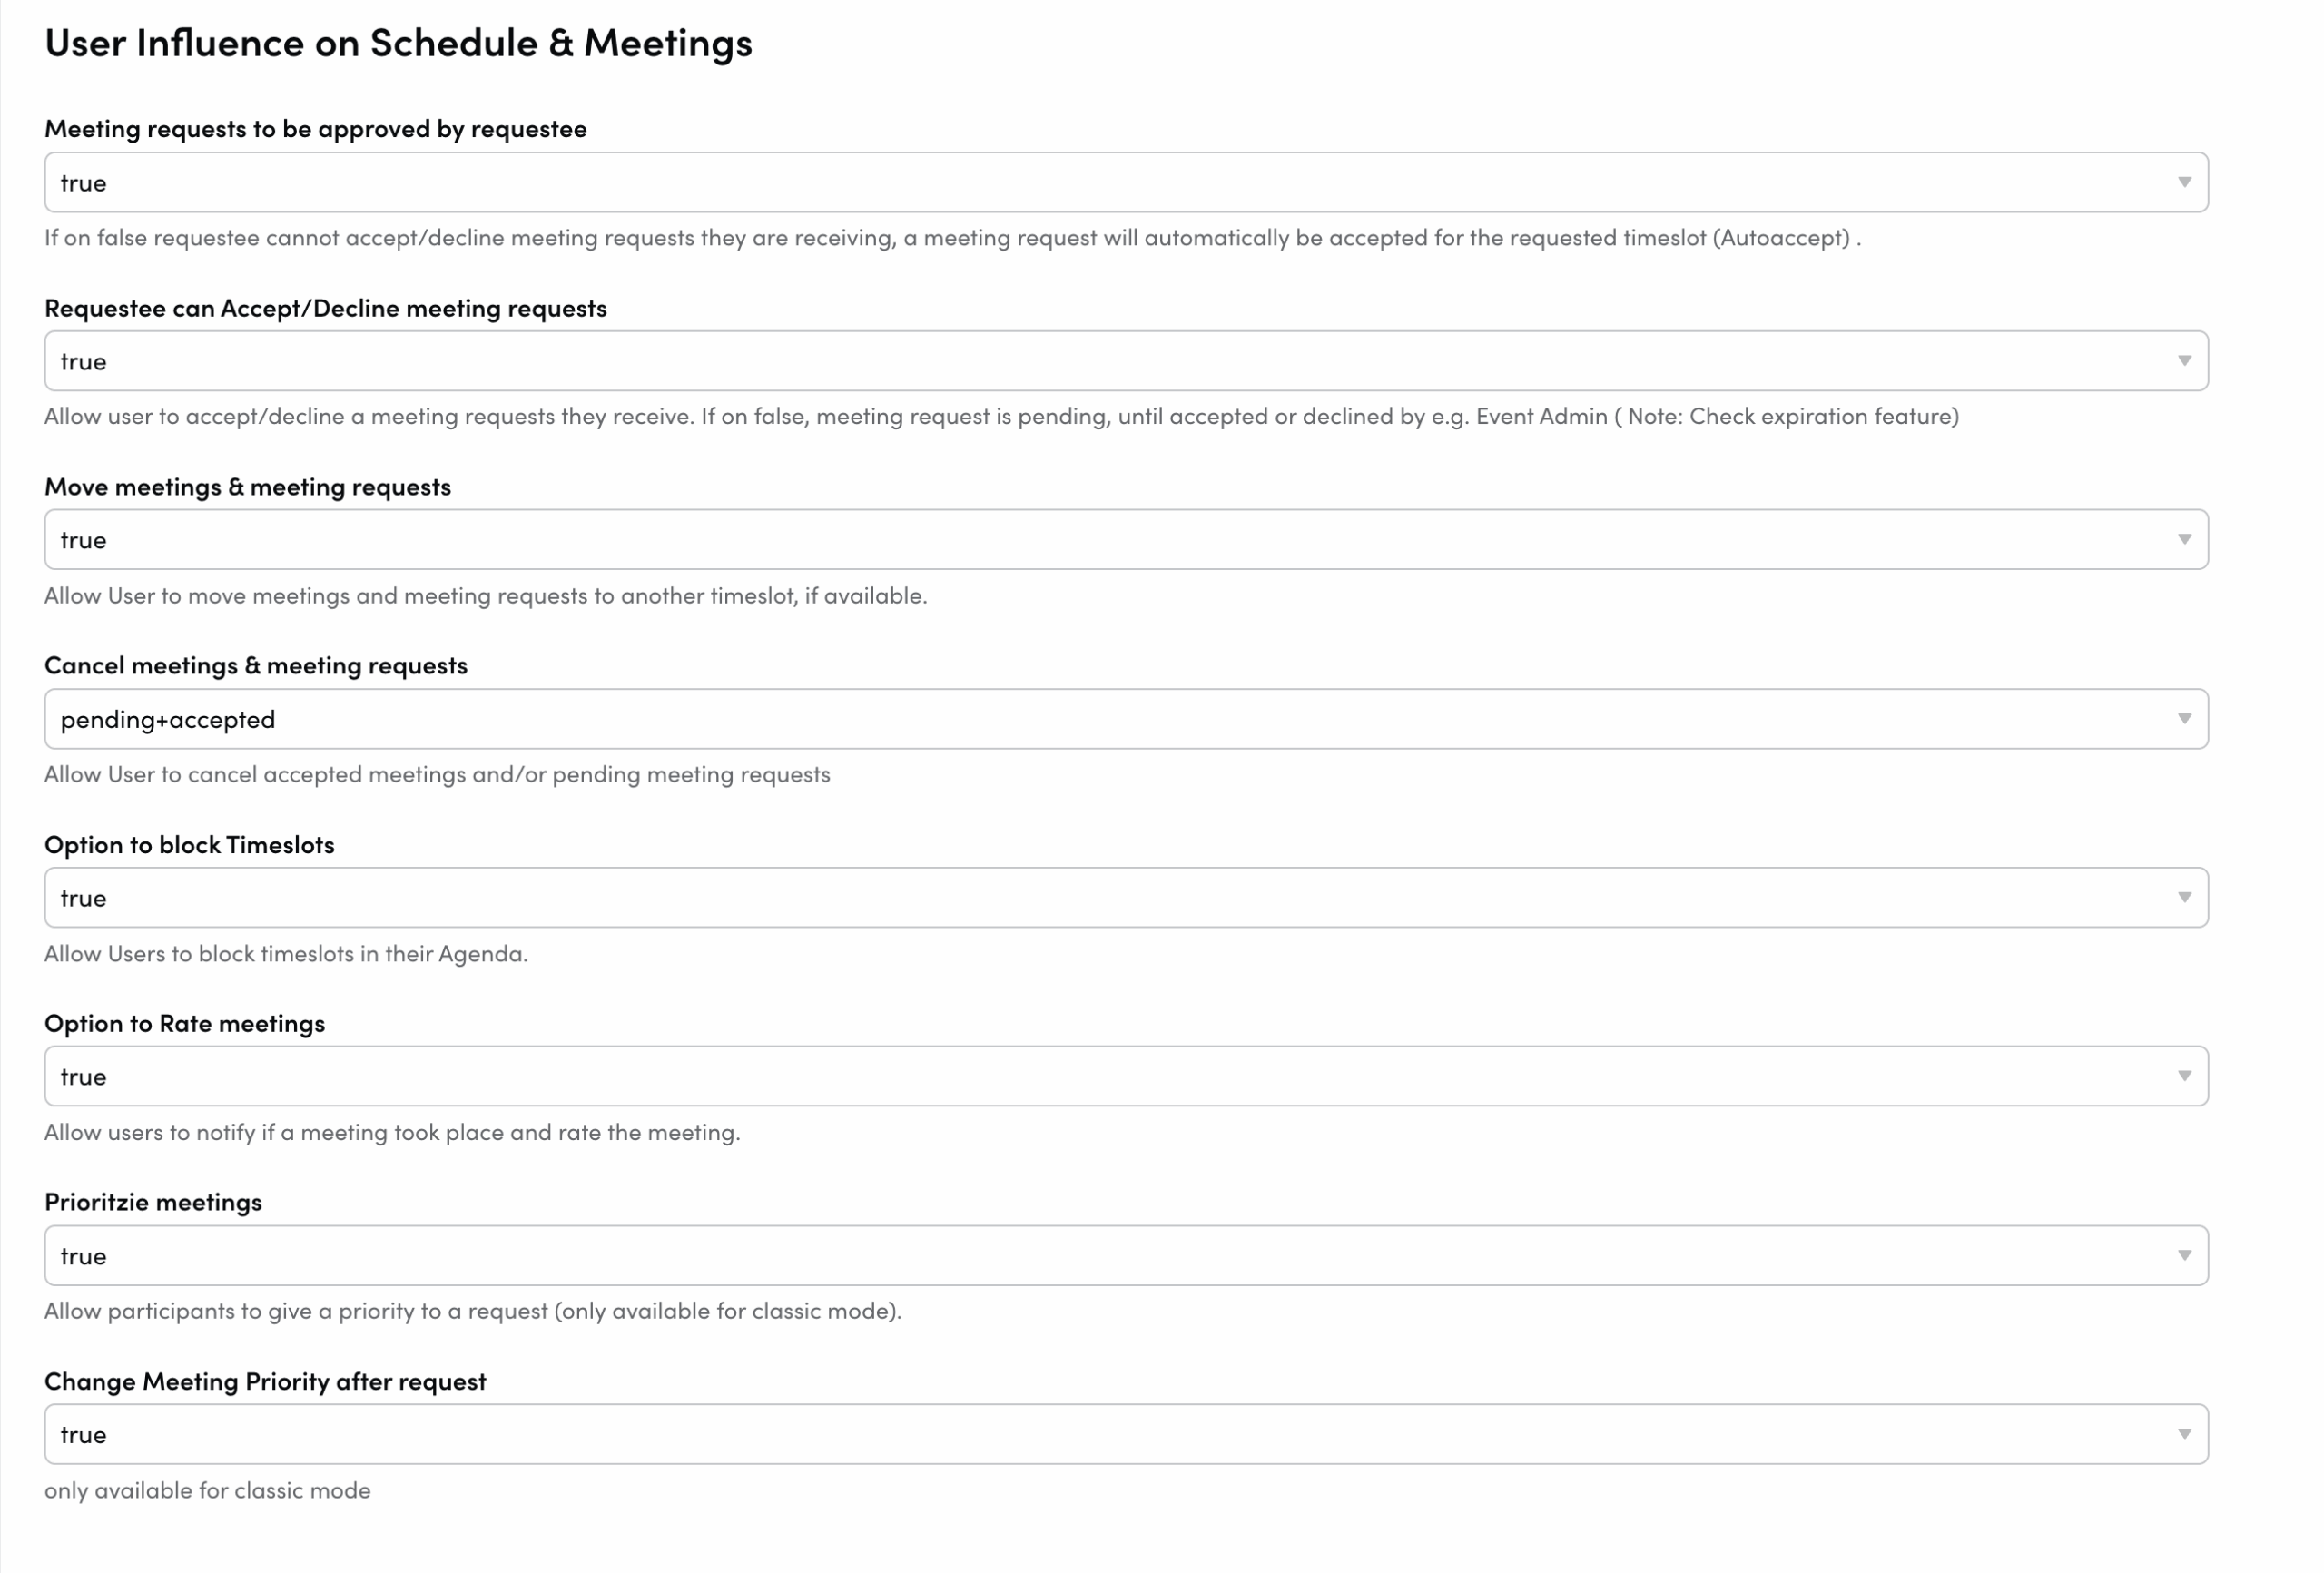2324x1573 pixels.
Task: Open 'Requestee can Accept/Decline meeting requests' dropdown
Action: (x=1126, y=361)
